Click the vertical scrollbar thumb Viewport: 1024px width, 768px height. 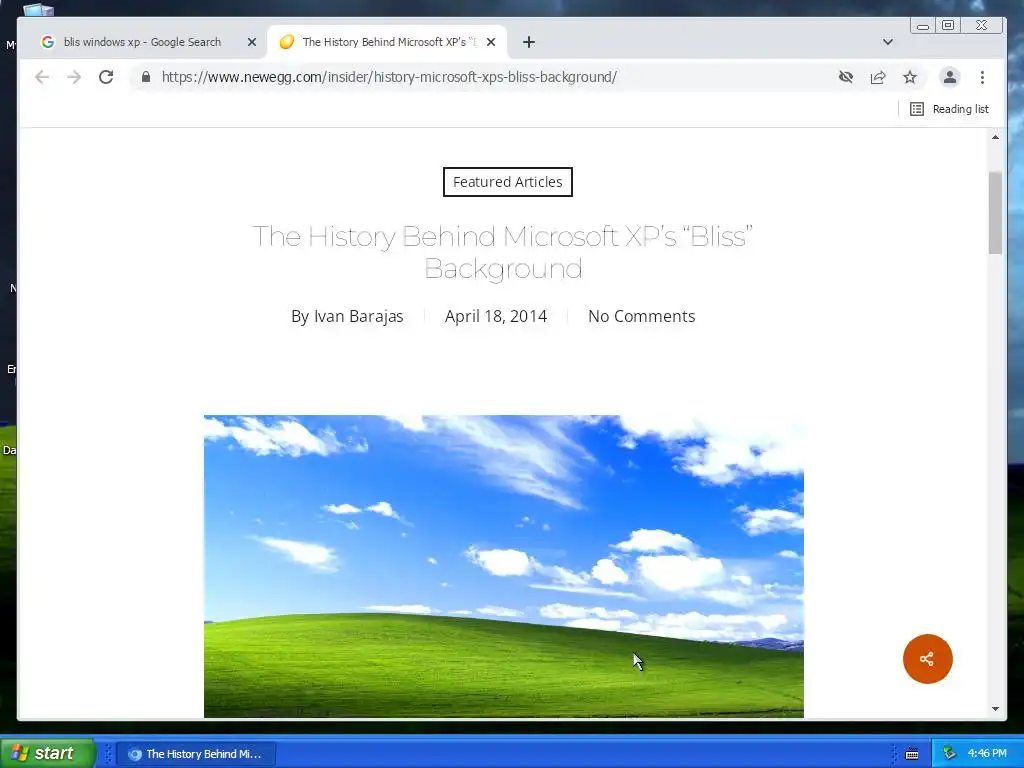point(995,213)
